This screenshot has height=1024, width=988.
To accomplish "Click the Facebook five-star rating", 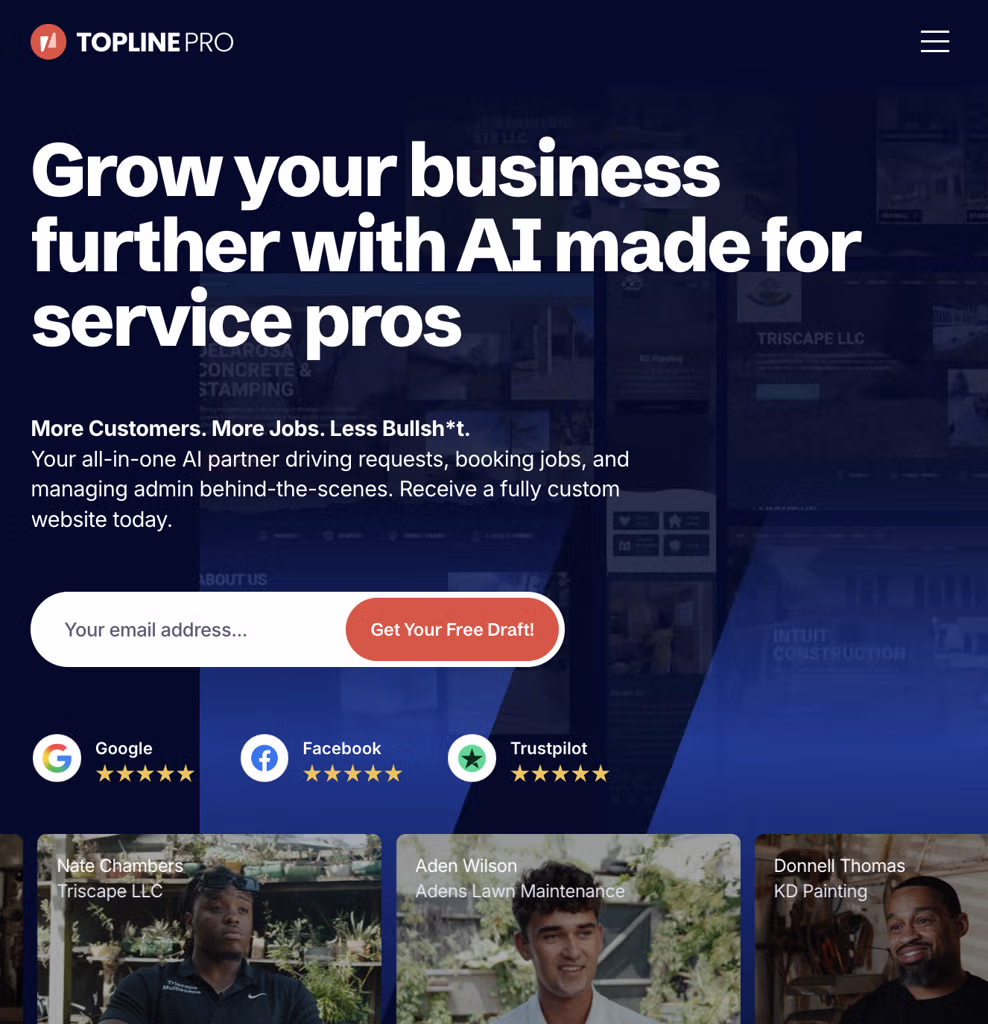I will pyautogui.click(x=353, y=774).
